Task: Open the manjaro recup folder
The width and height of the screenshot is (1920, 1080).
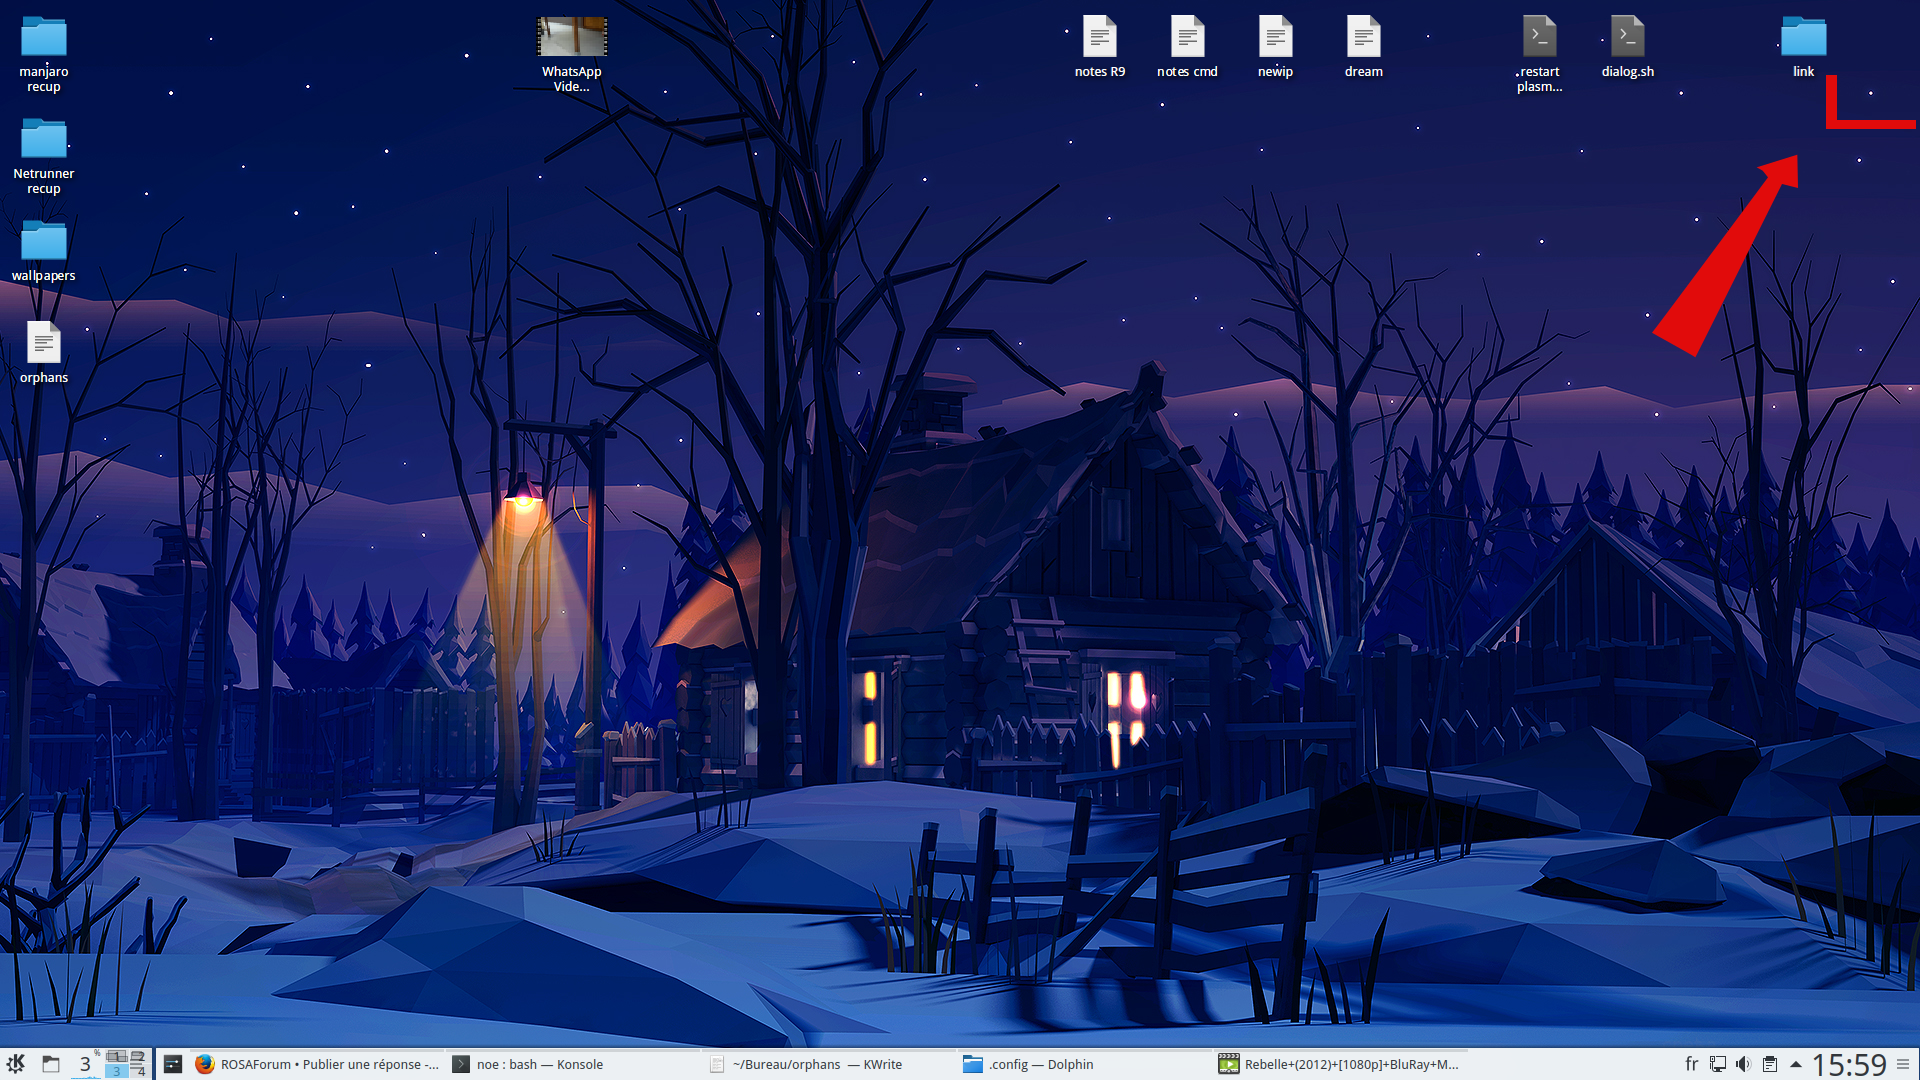Action: click(44, 40)
